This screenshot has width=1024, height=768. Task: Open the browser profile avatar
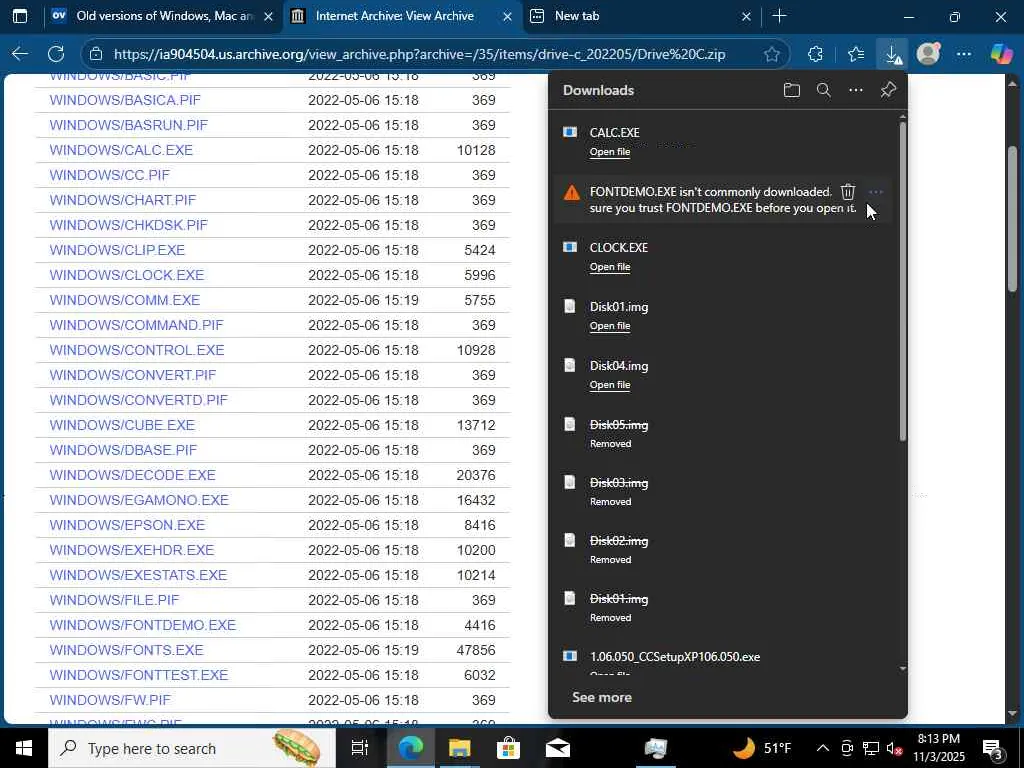click(928, 54)
